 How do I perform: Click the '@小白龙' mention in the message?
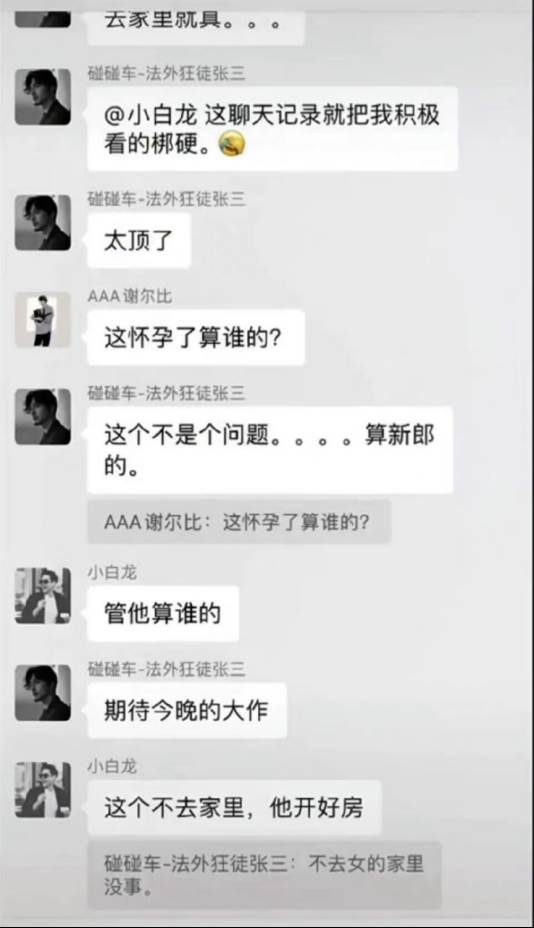click(x=150, y=115)
